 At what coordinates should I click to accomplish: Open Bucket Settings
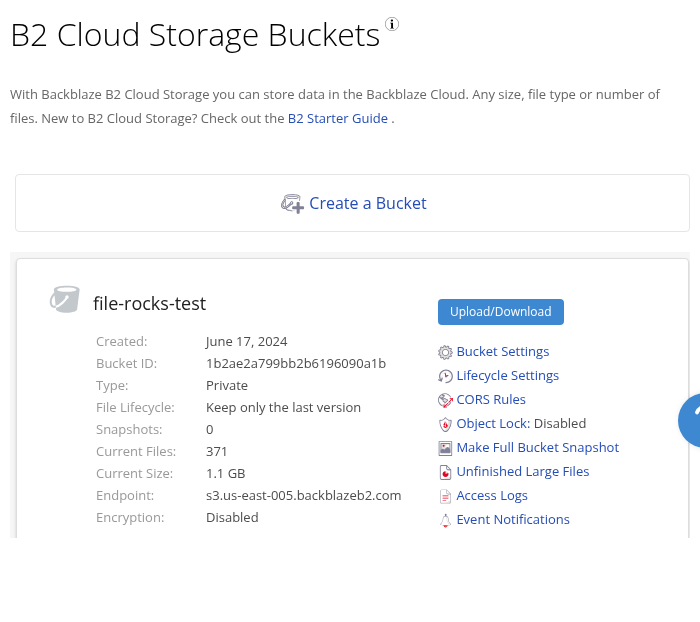(x=503, y=351)
